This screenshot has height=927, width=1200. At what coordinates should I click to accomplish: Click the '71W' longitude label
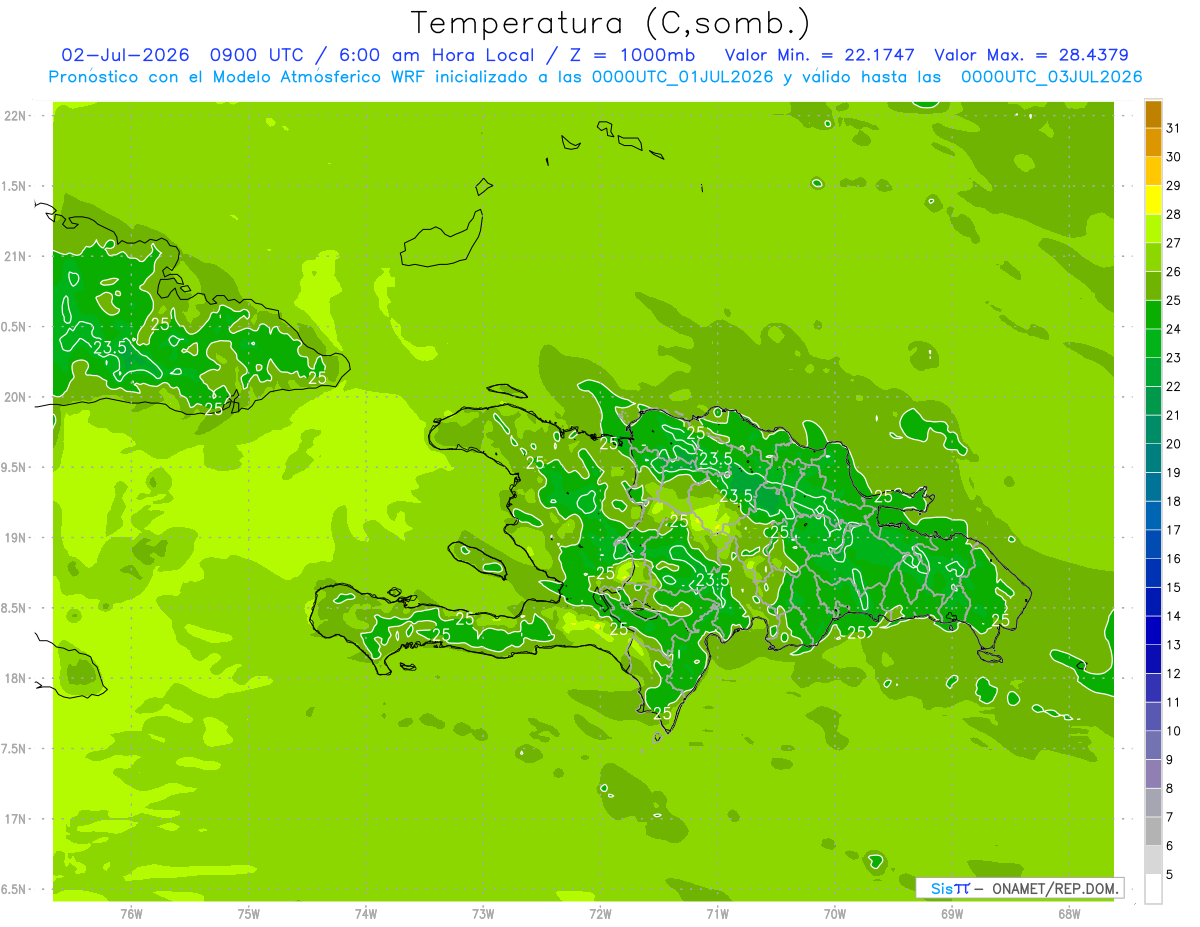717,914
